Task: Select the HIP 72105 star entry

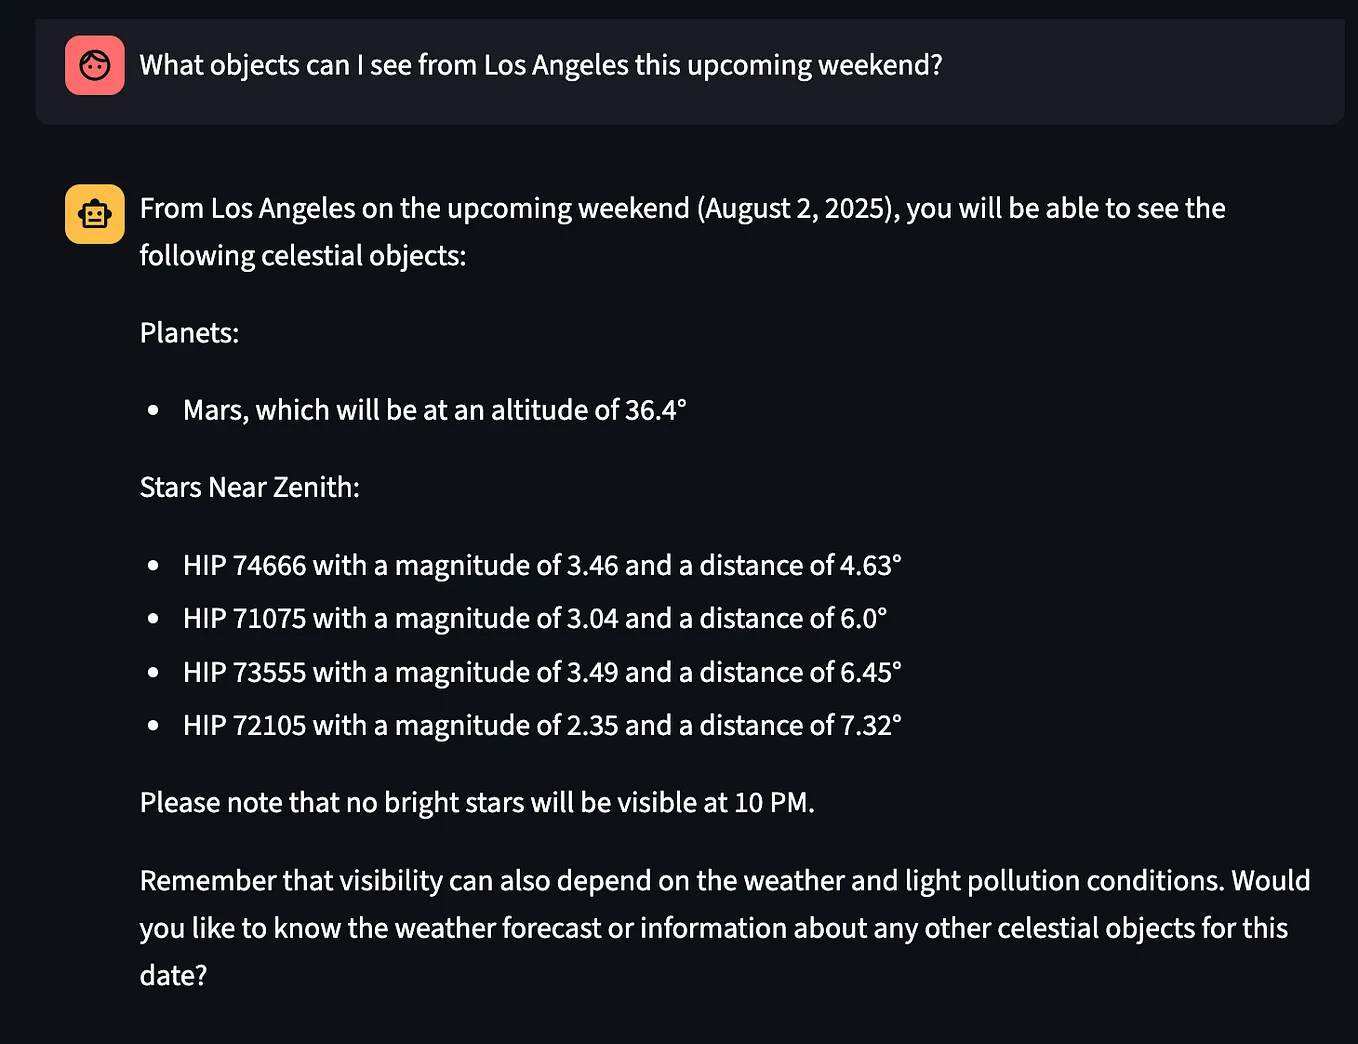Action: click(x=541, y=726)
